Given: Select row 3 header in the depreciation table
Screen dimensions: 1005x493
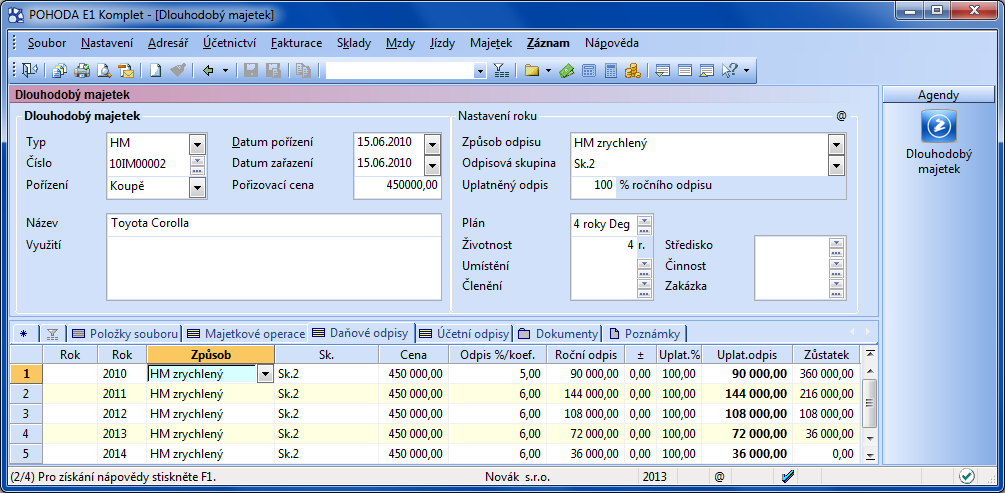Looking at the screenshot, I should click(x=26, y=413).
